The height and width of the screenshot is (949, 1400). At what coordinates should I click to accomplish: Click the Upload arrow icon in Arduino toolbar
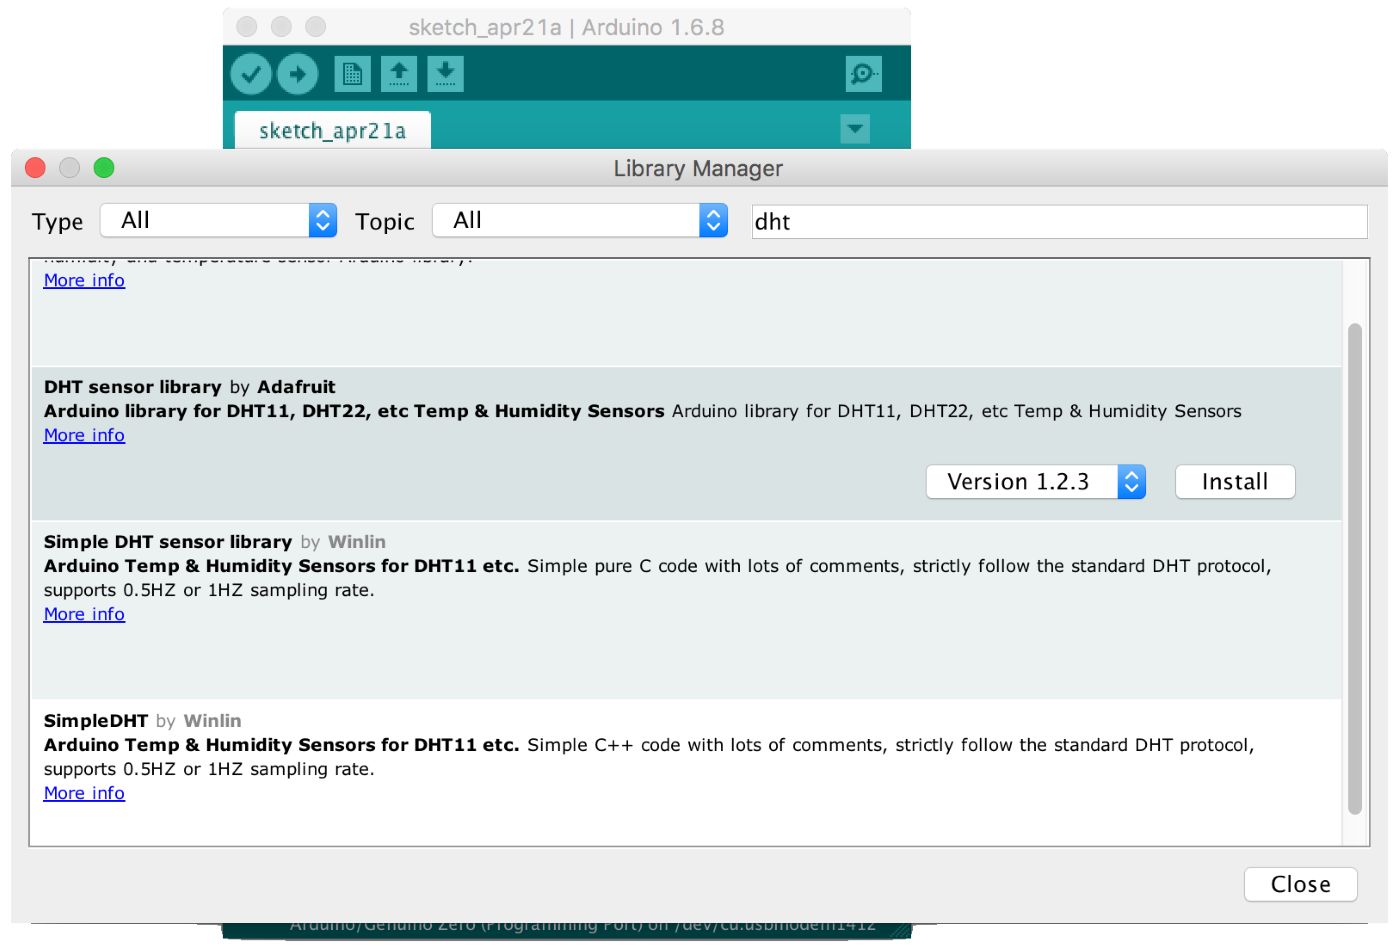click(x=298, y=74)
